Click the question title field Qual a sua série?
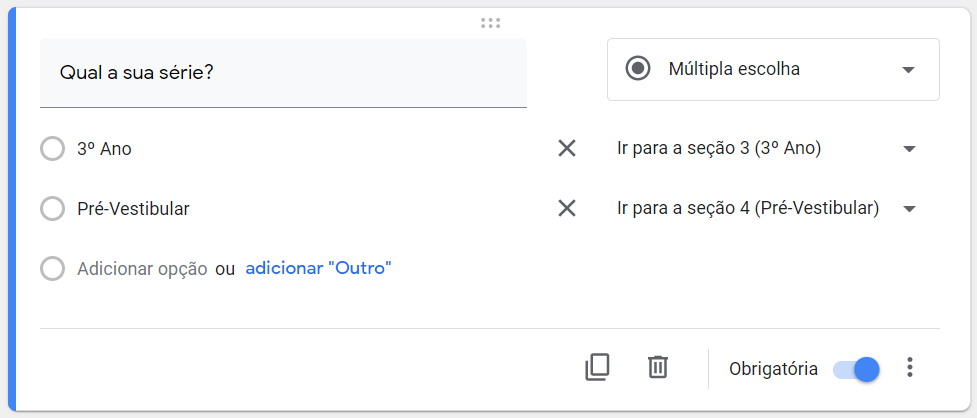Screen dimensions: 977x418 283,73
